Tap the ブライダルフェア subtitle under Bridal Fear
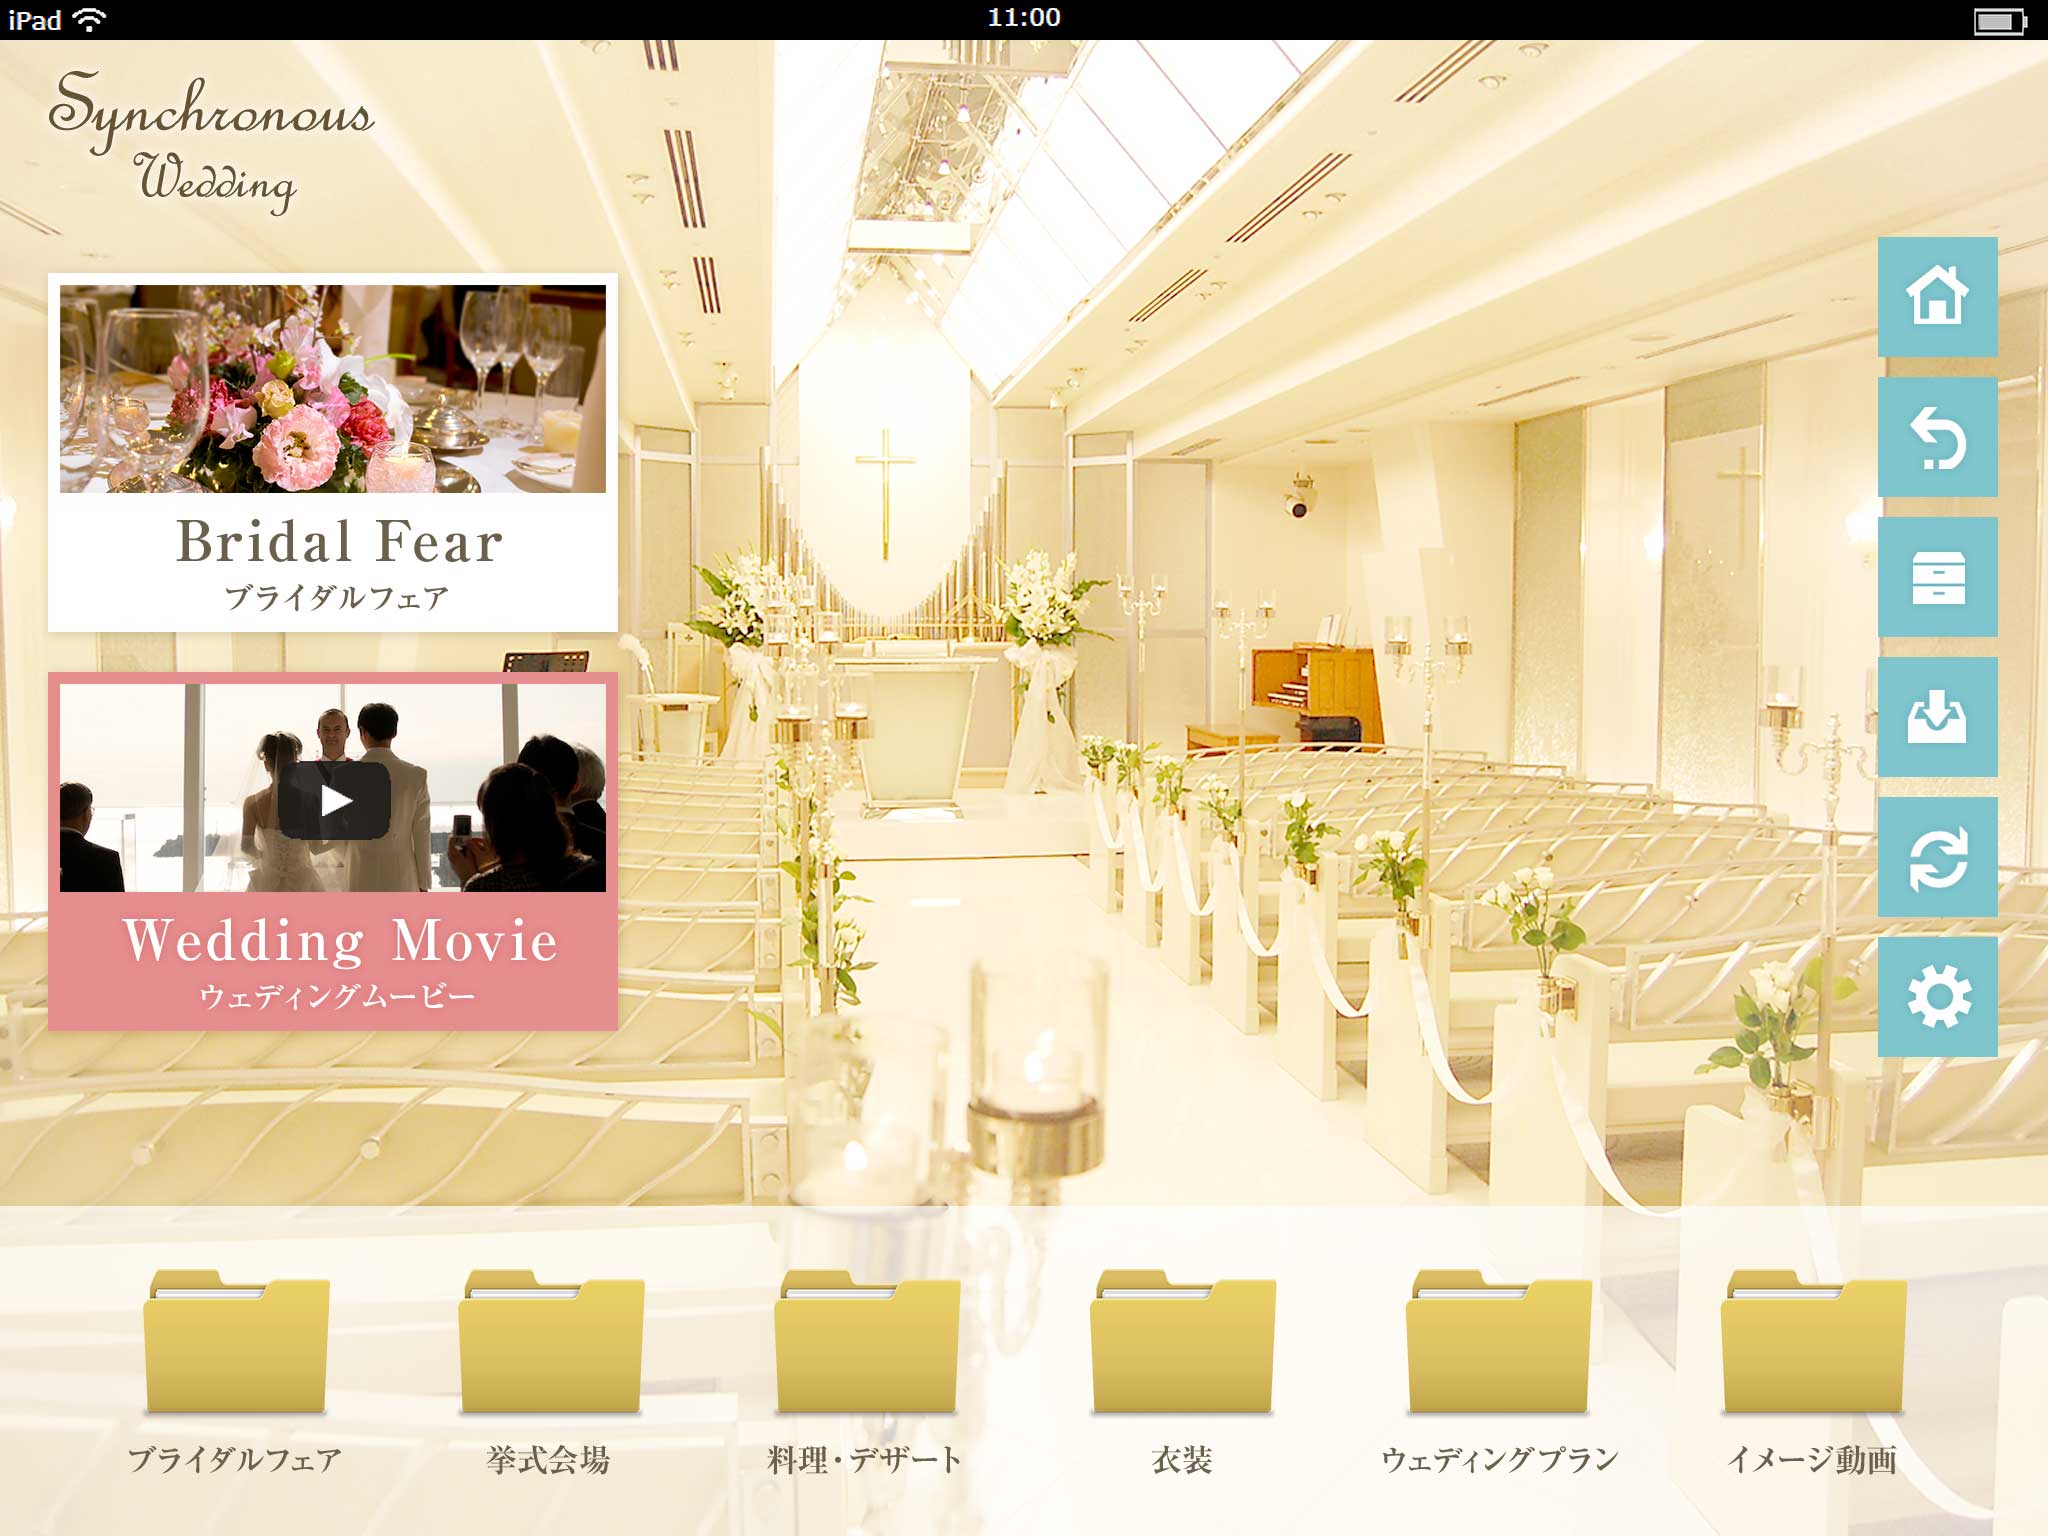Screen dimensions: 2048x1536 click(x=336, y=598)
